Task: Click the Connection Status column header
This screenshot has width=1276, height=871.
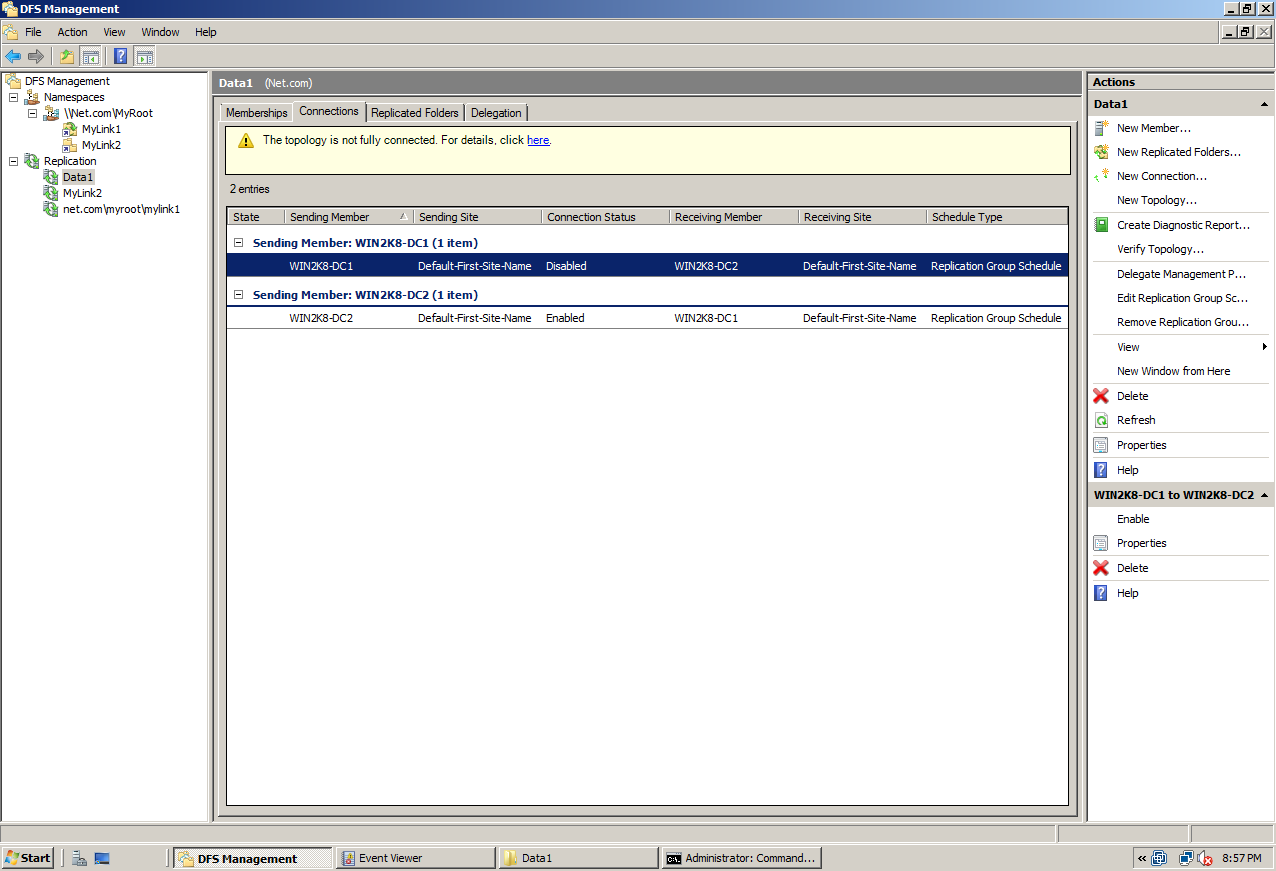Action: (x=606, y=217)
